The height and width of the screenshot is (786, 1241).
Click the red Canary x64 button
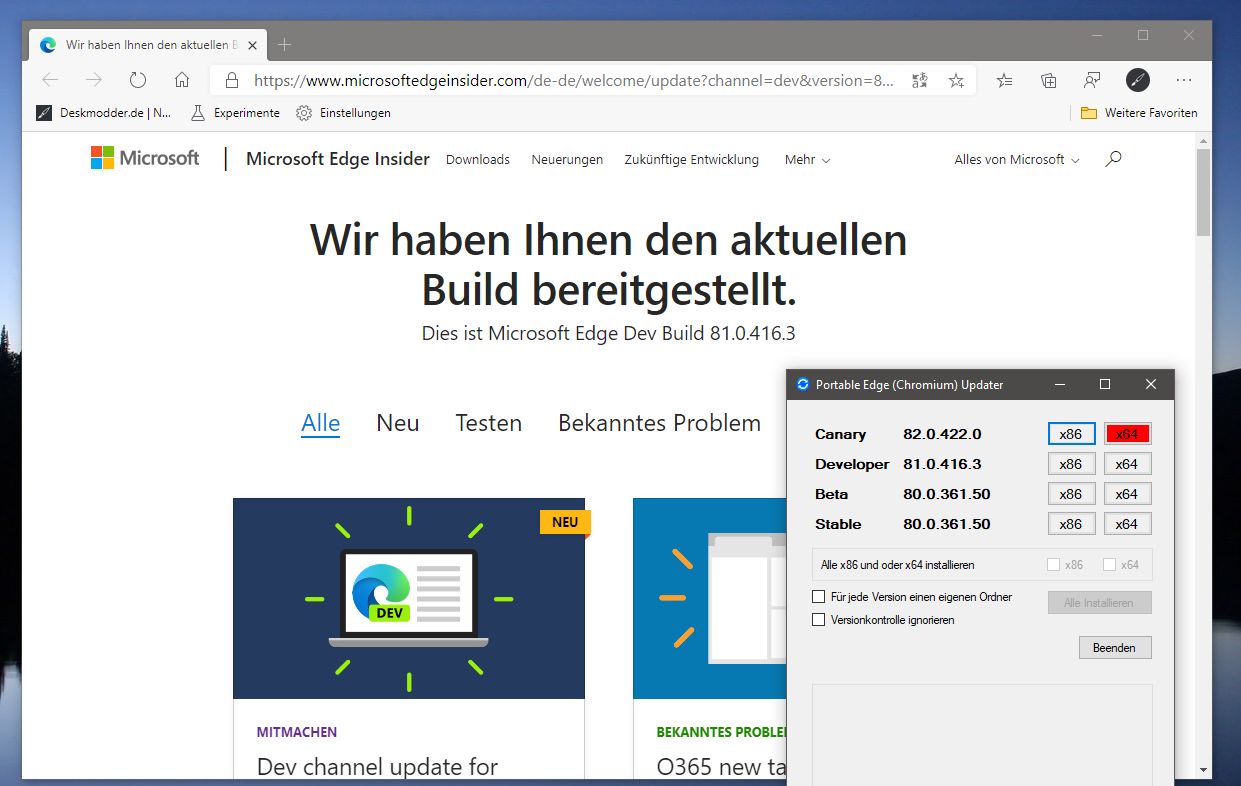(x=1127, y=434)
